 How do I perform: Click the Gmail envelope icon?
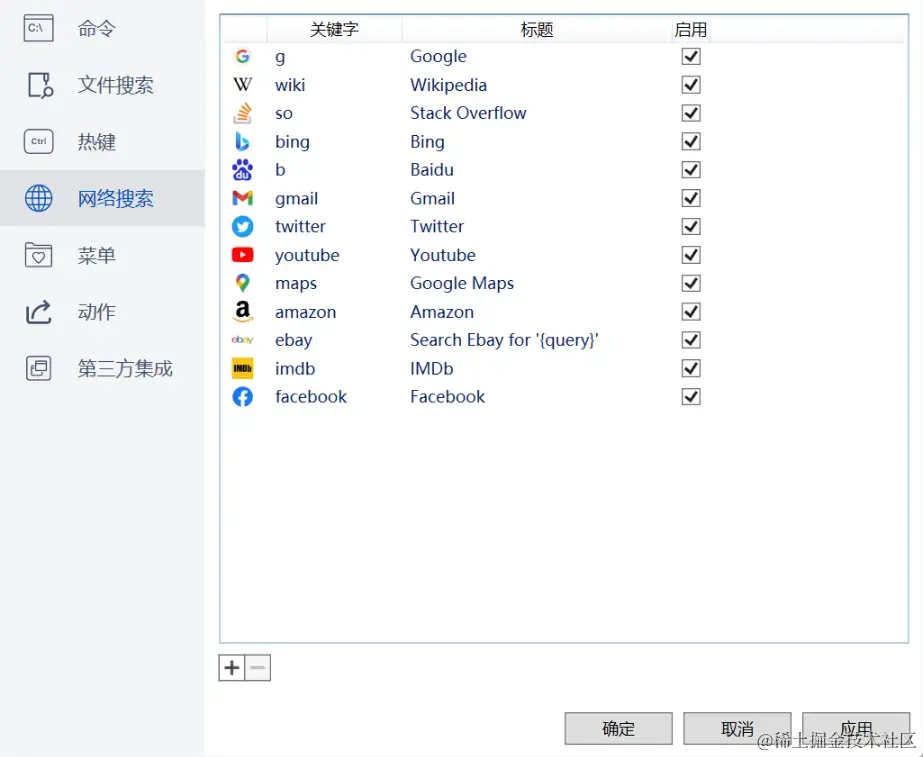[243, 198]
